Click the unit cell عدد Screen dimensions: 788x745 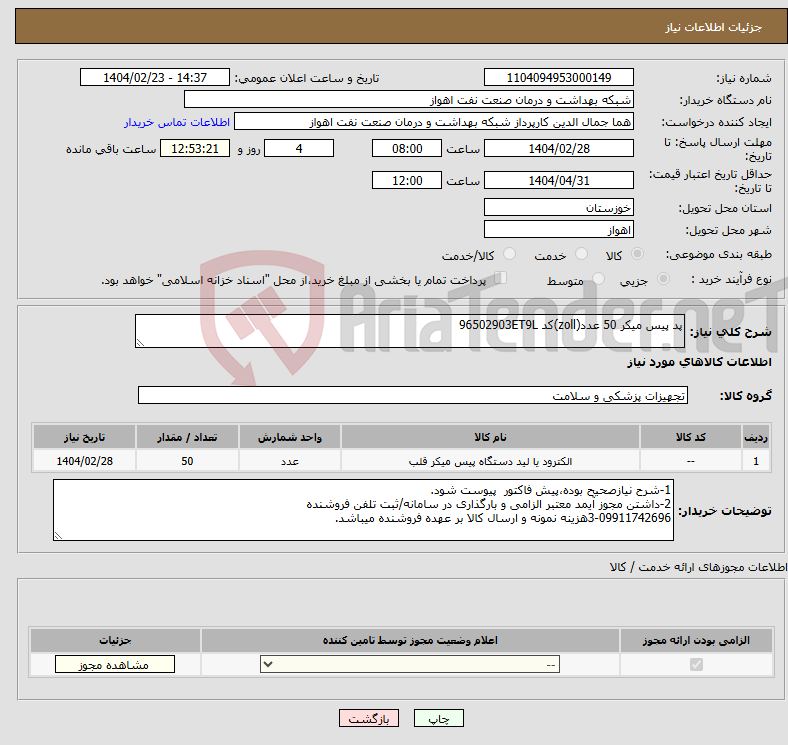click(289, 460)
